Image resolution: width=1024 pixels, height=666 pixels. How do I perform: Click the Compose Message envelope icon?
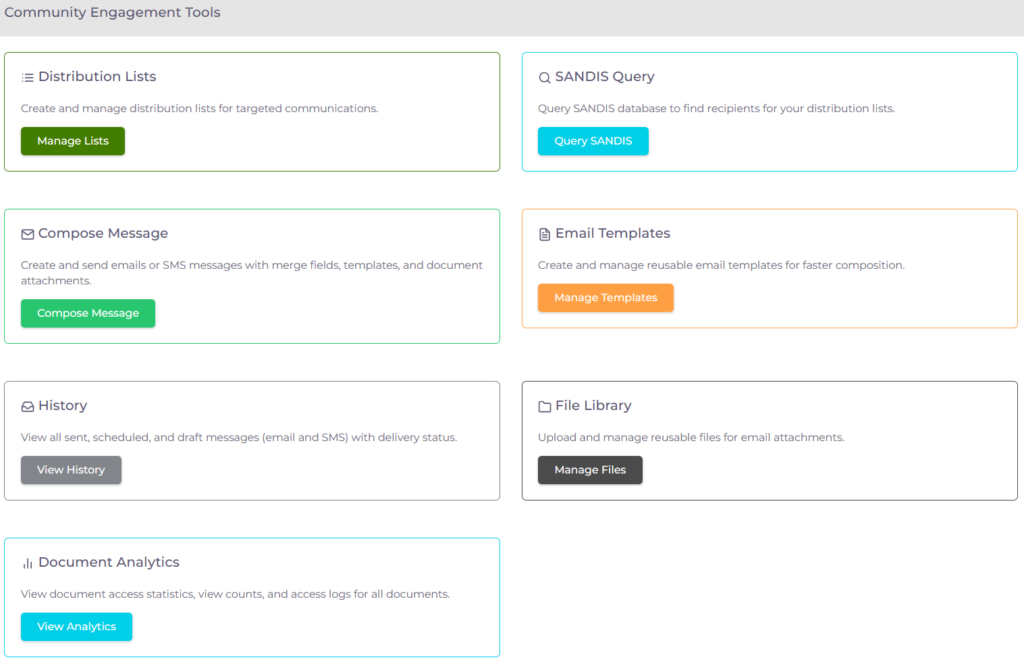pos(27,234)
